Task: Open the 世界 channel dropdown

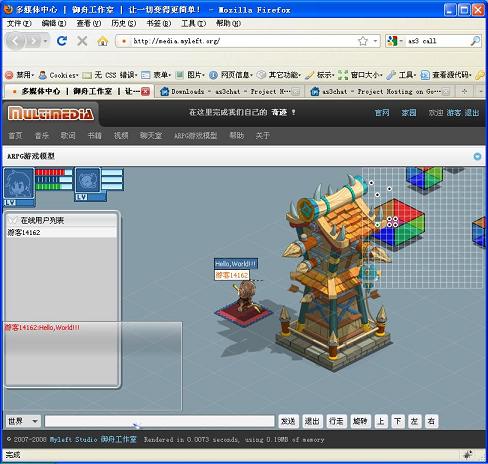Action: (x=23, y=421)
